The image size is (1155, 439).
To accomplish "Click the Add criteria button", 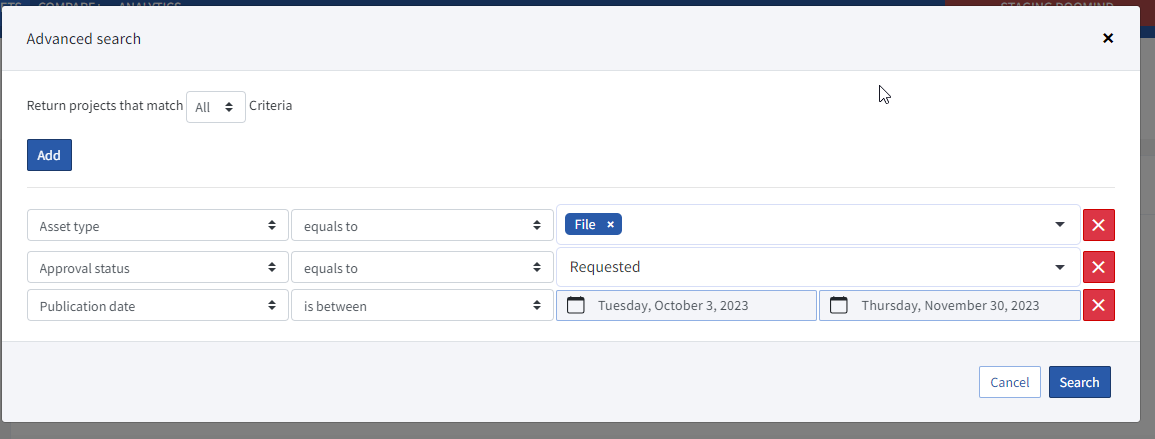I will [49, 155].
